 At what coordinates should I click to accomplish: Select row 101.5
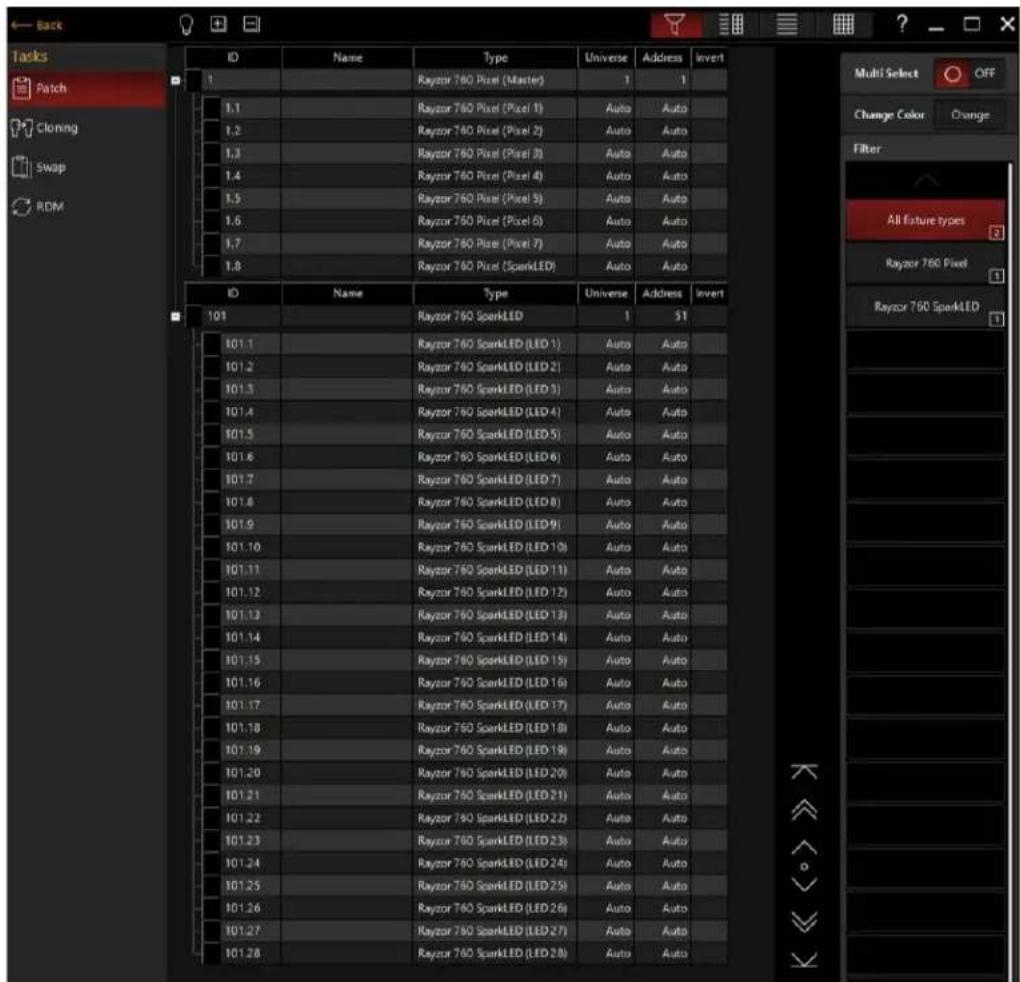[464, 434]
